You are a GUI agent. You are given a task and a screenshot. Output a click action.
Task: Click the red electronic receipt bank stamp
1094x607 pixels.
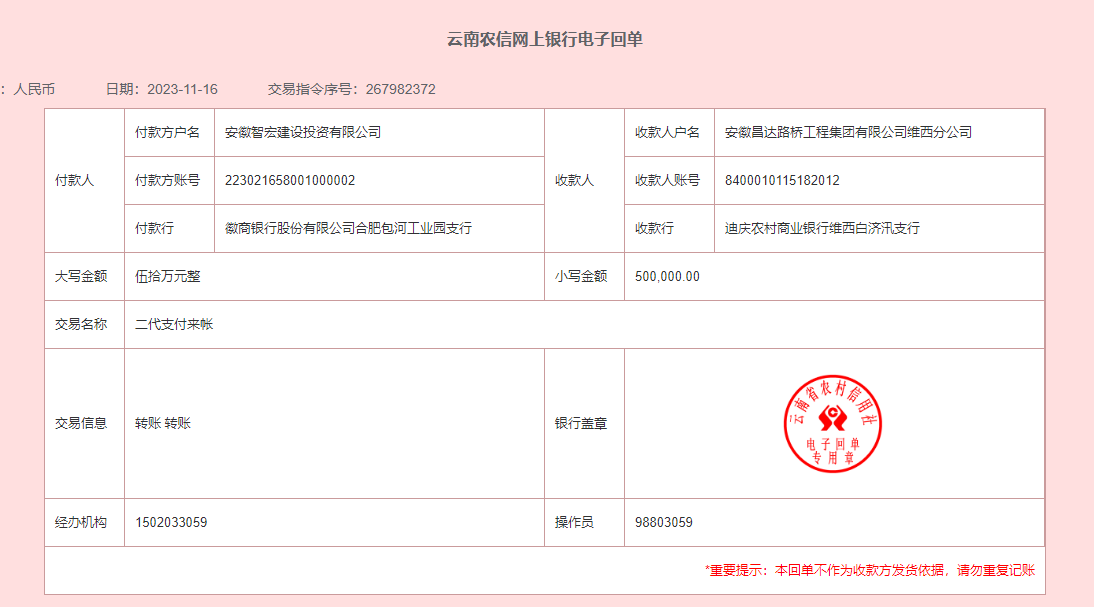832,423
